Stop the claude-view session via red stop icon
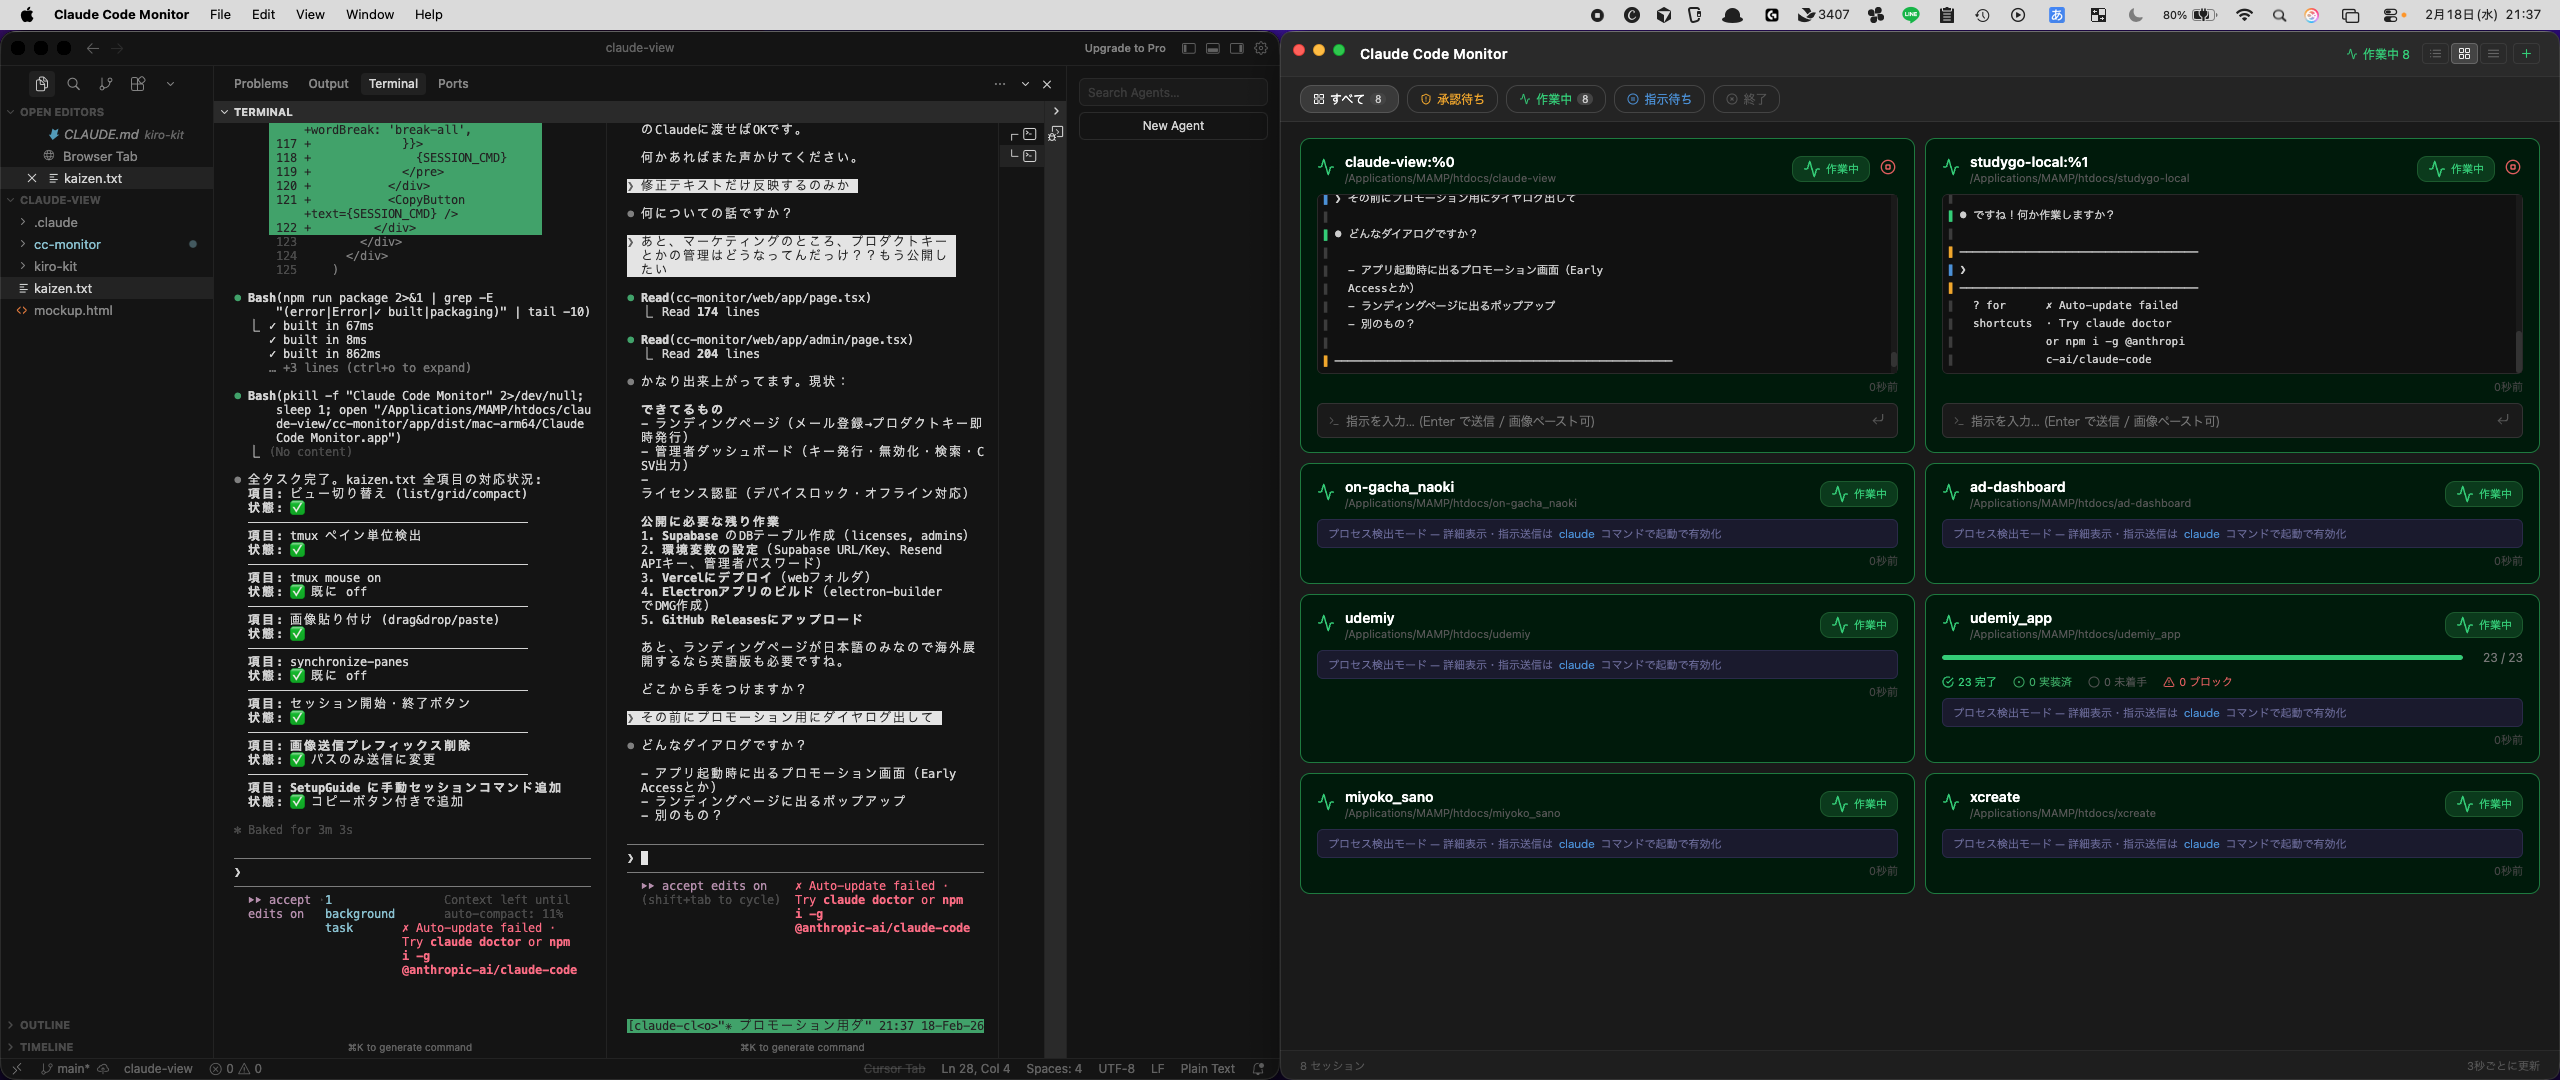 click(1888, 168)
